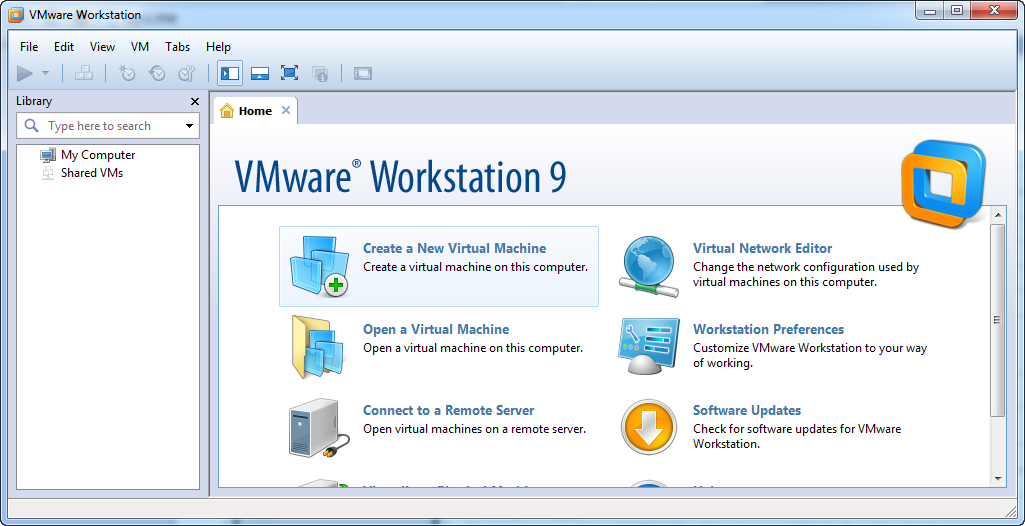1025x526 pixels.
Task: Click the 'Library' panel title
Action: click(x=34, y=101)
